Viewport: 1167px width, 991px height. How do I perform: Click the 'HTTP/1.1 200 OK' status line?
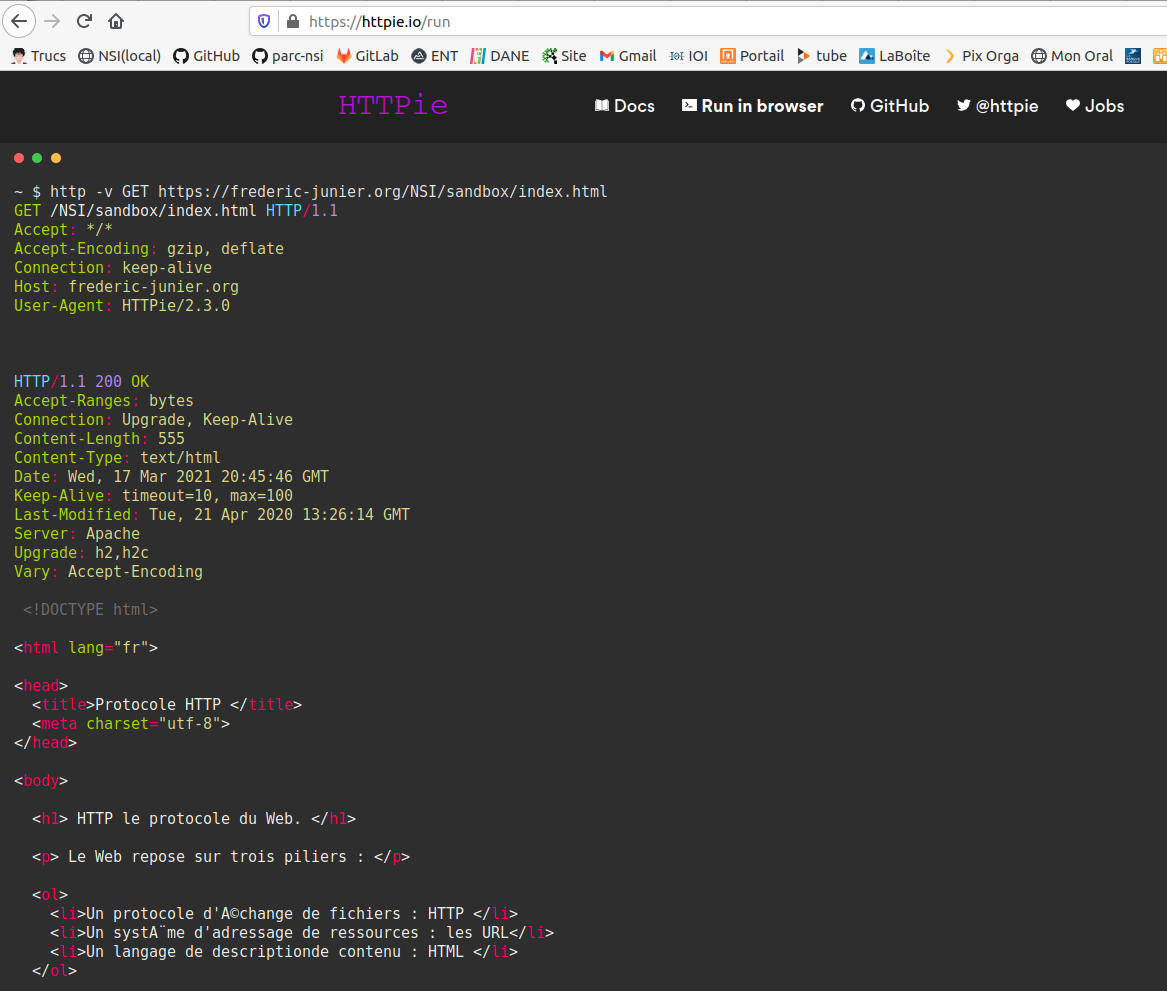(81, 382)
